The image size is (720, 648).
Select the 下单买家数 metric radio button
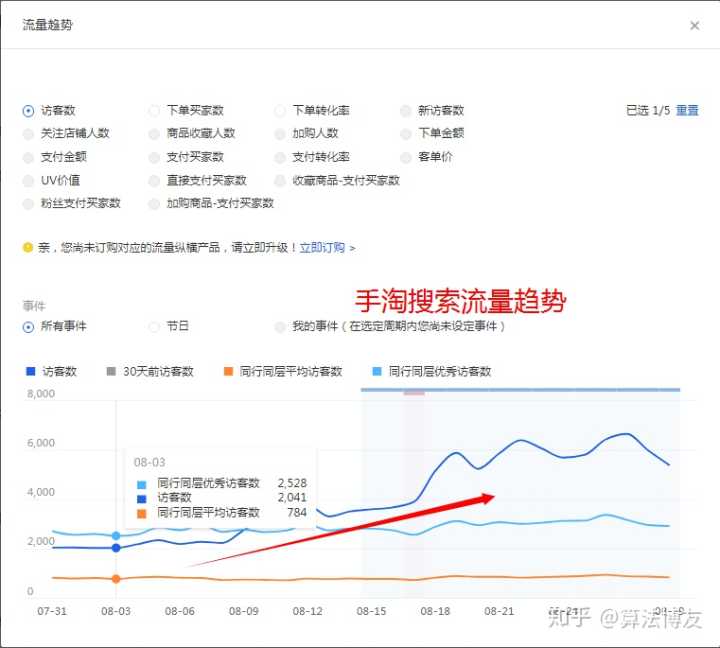[x=154, y=111]
